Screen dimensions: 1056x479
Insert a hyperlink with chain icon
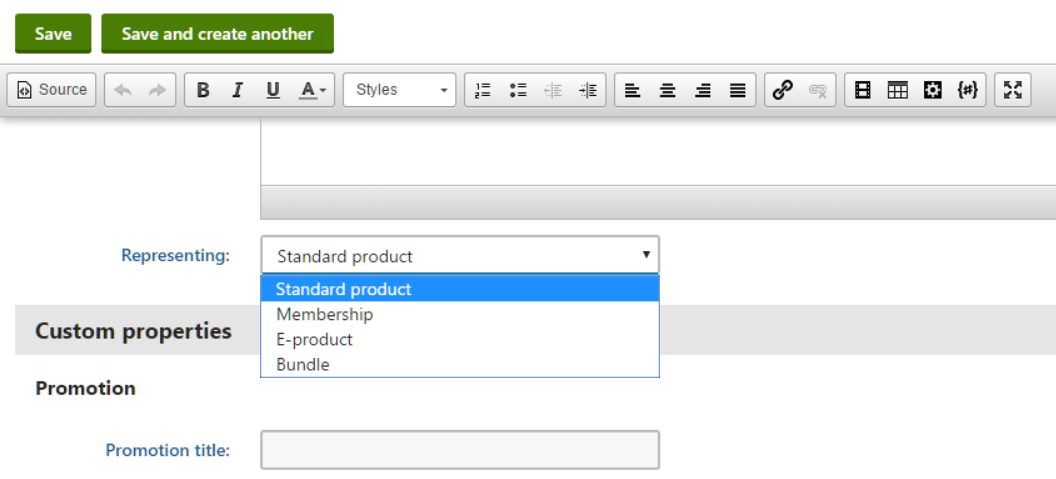tap(782, 90)
